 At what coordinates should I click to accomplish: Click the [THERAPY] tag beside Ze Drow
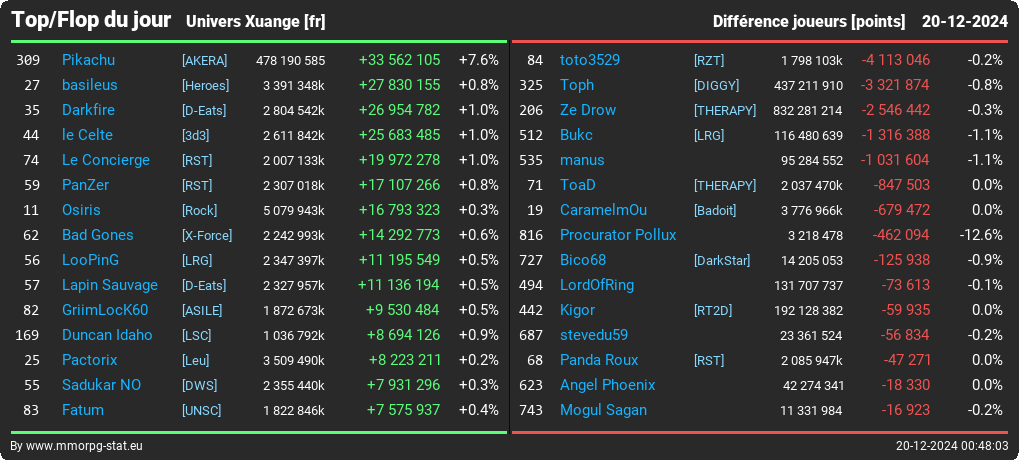725,110
